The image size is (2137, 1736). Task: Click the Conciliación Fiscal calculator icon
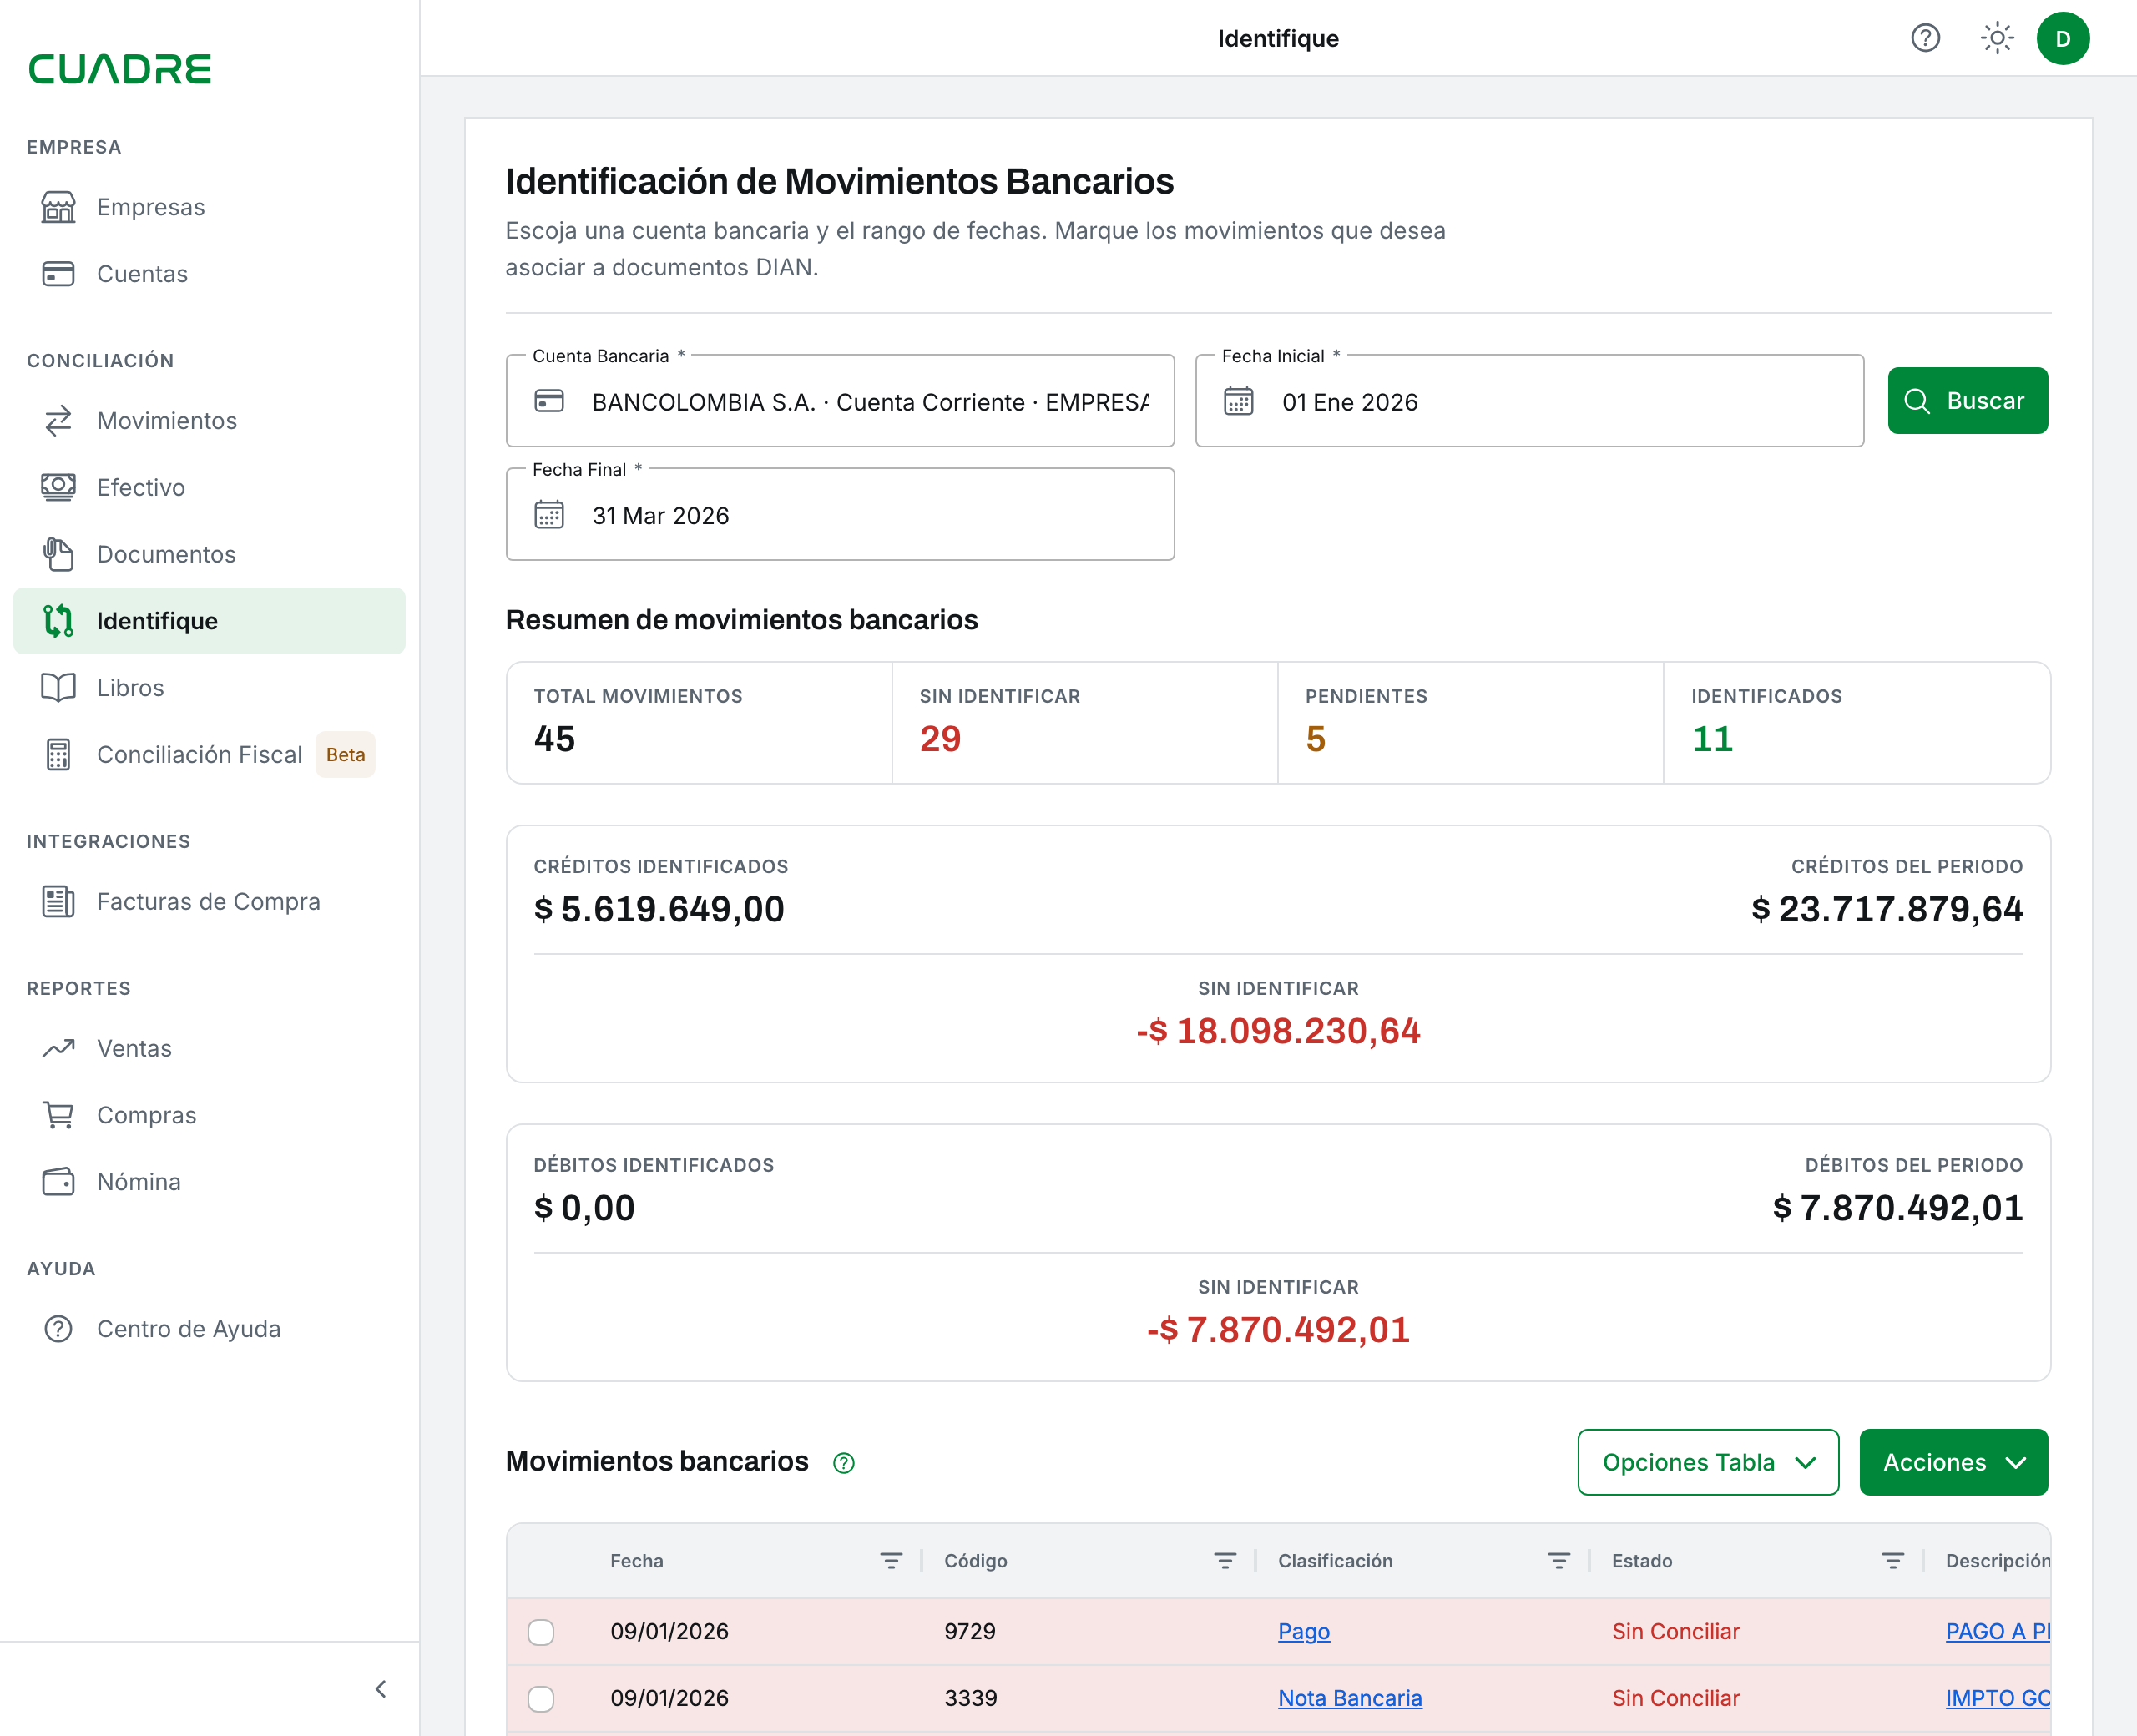click(58, 755)
